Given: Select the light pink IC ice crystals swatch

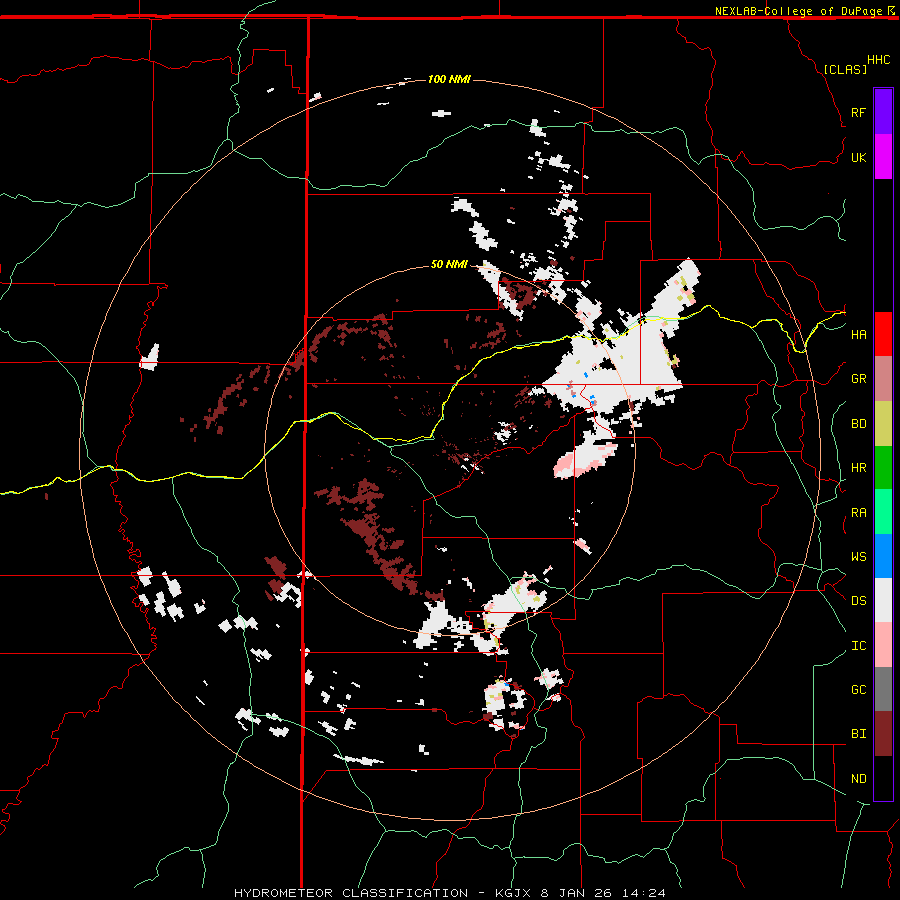Looking at the screenshot, I should pos(883,645).
